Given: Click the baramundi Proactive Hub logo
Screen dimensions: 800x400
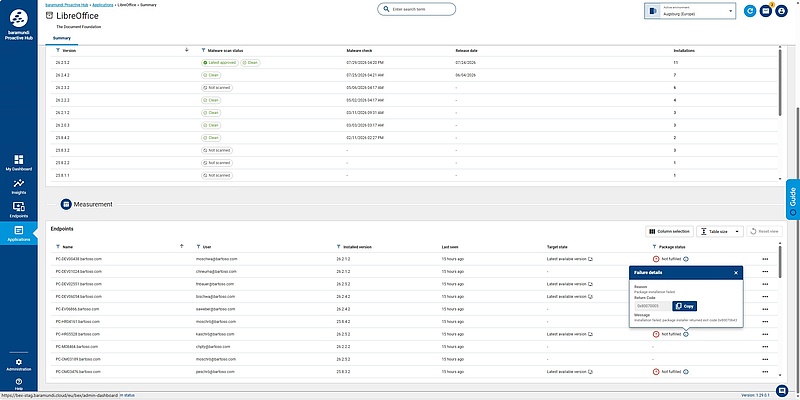Looking at the screenshot, I should pos(18,24).
